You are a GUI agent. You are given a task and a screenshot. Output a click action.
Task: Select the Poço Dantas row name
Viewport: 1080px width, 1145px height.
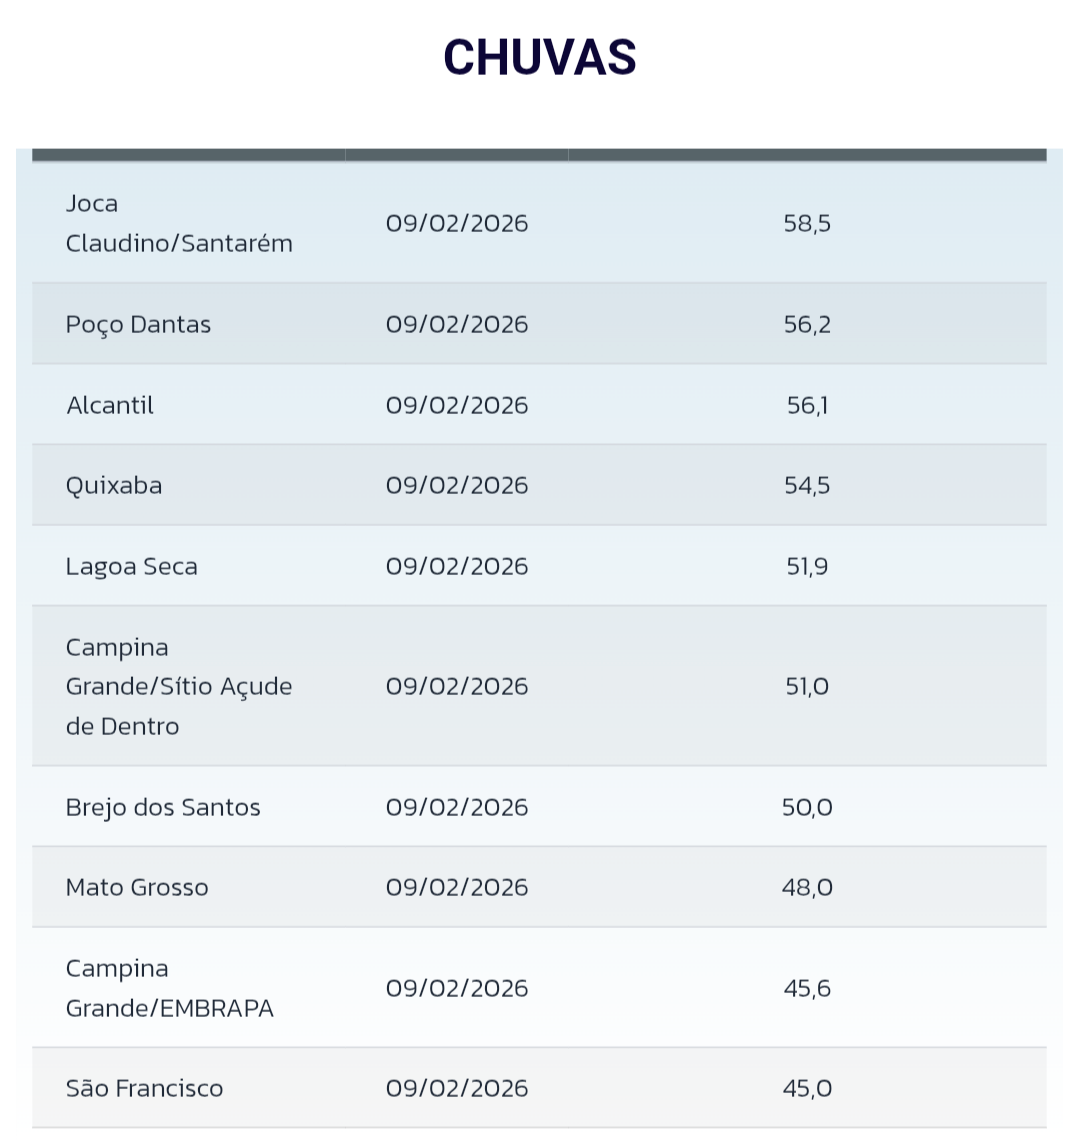pos(138,325)
